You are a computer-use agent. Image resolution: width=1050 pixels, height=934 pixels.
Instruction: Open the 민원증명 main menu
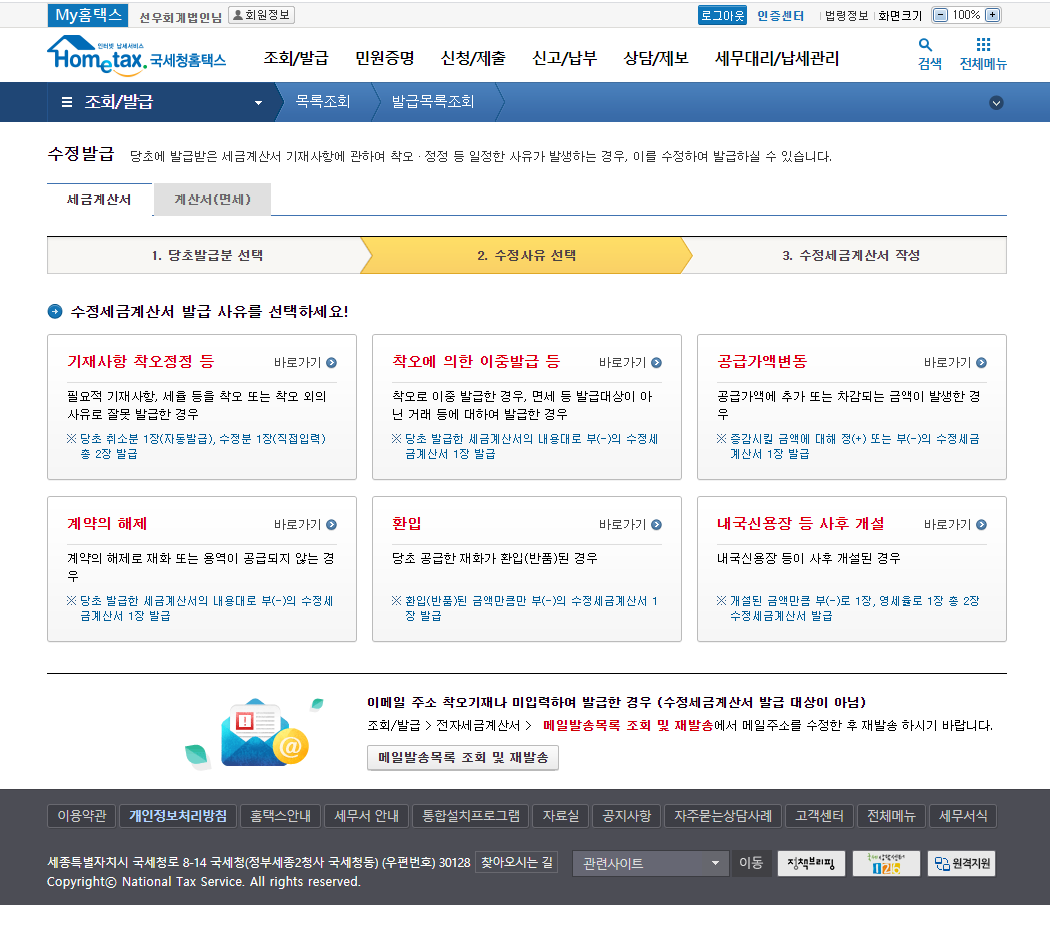click(x=384, y=58)
